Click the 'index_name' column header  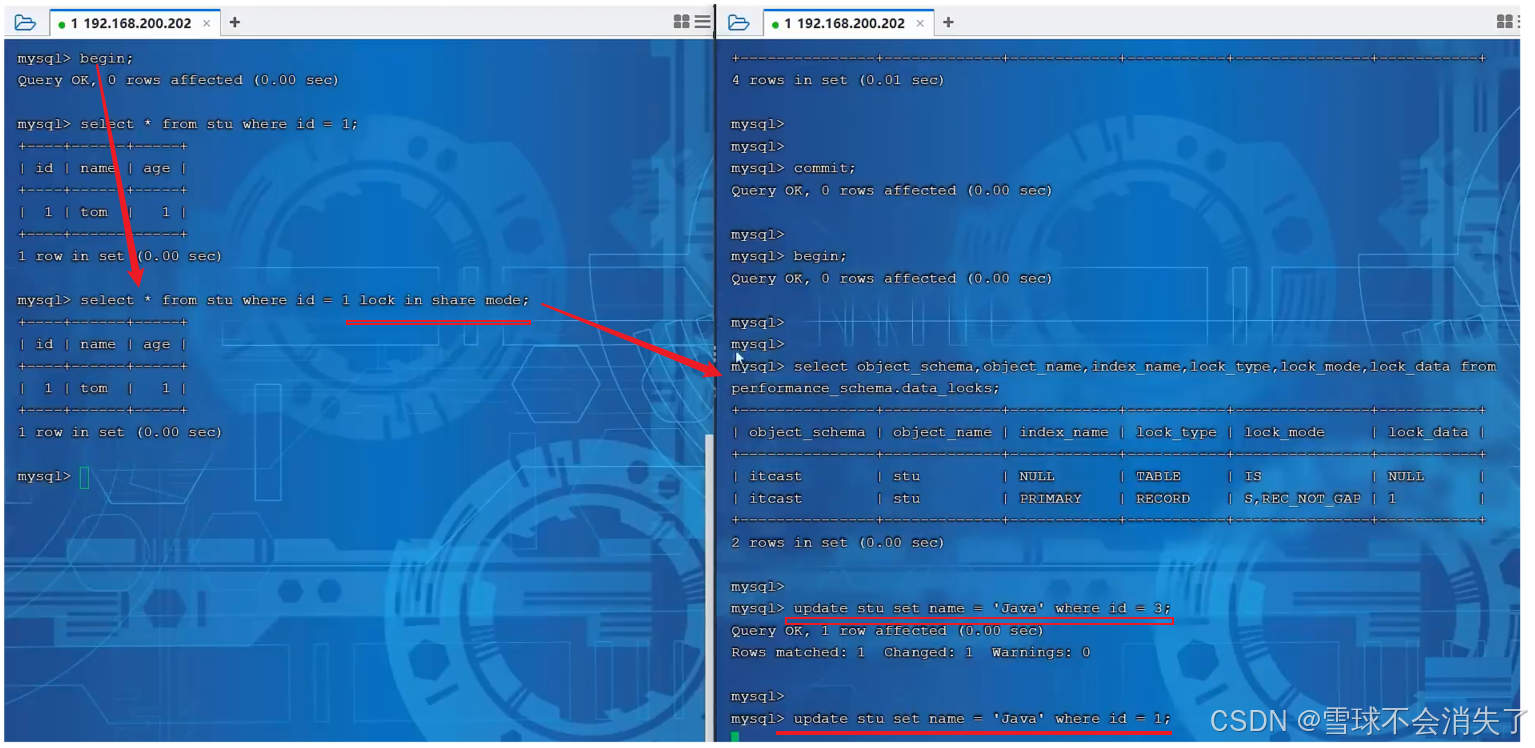click(x=1064, y=432)
